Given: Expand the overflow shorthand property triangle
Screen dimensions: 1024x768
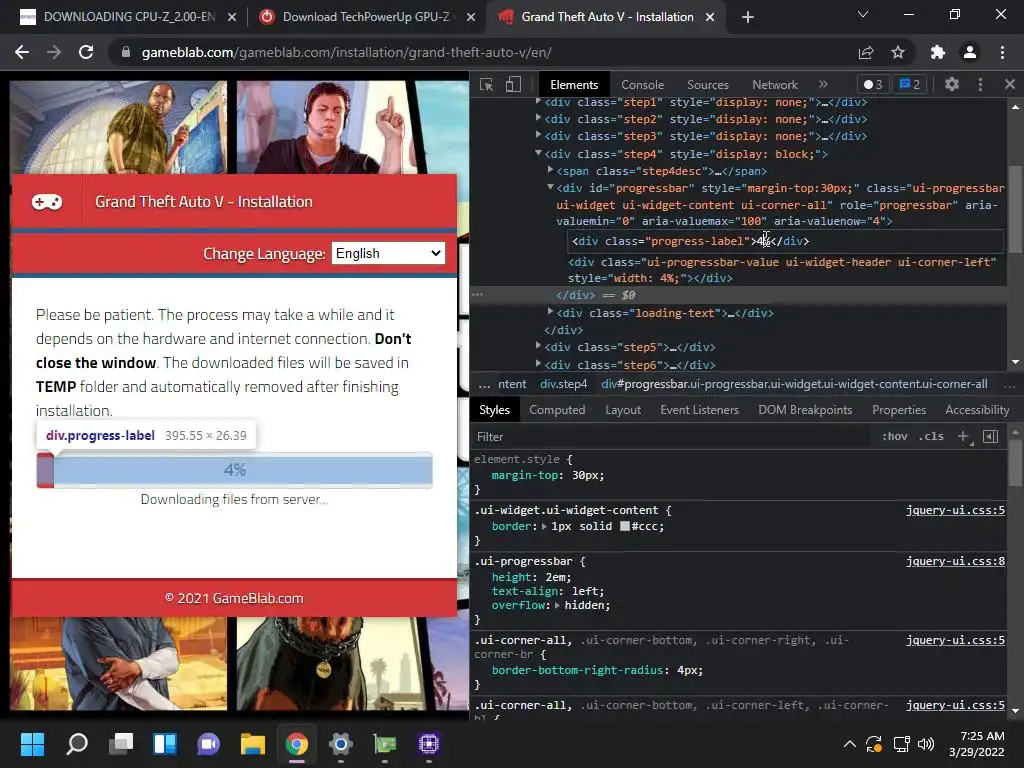Looking at the screenshot, I should coord(558,605).
